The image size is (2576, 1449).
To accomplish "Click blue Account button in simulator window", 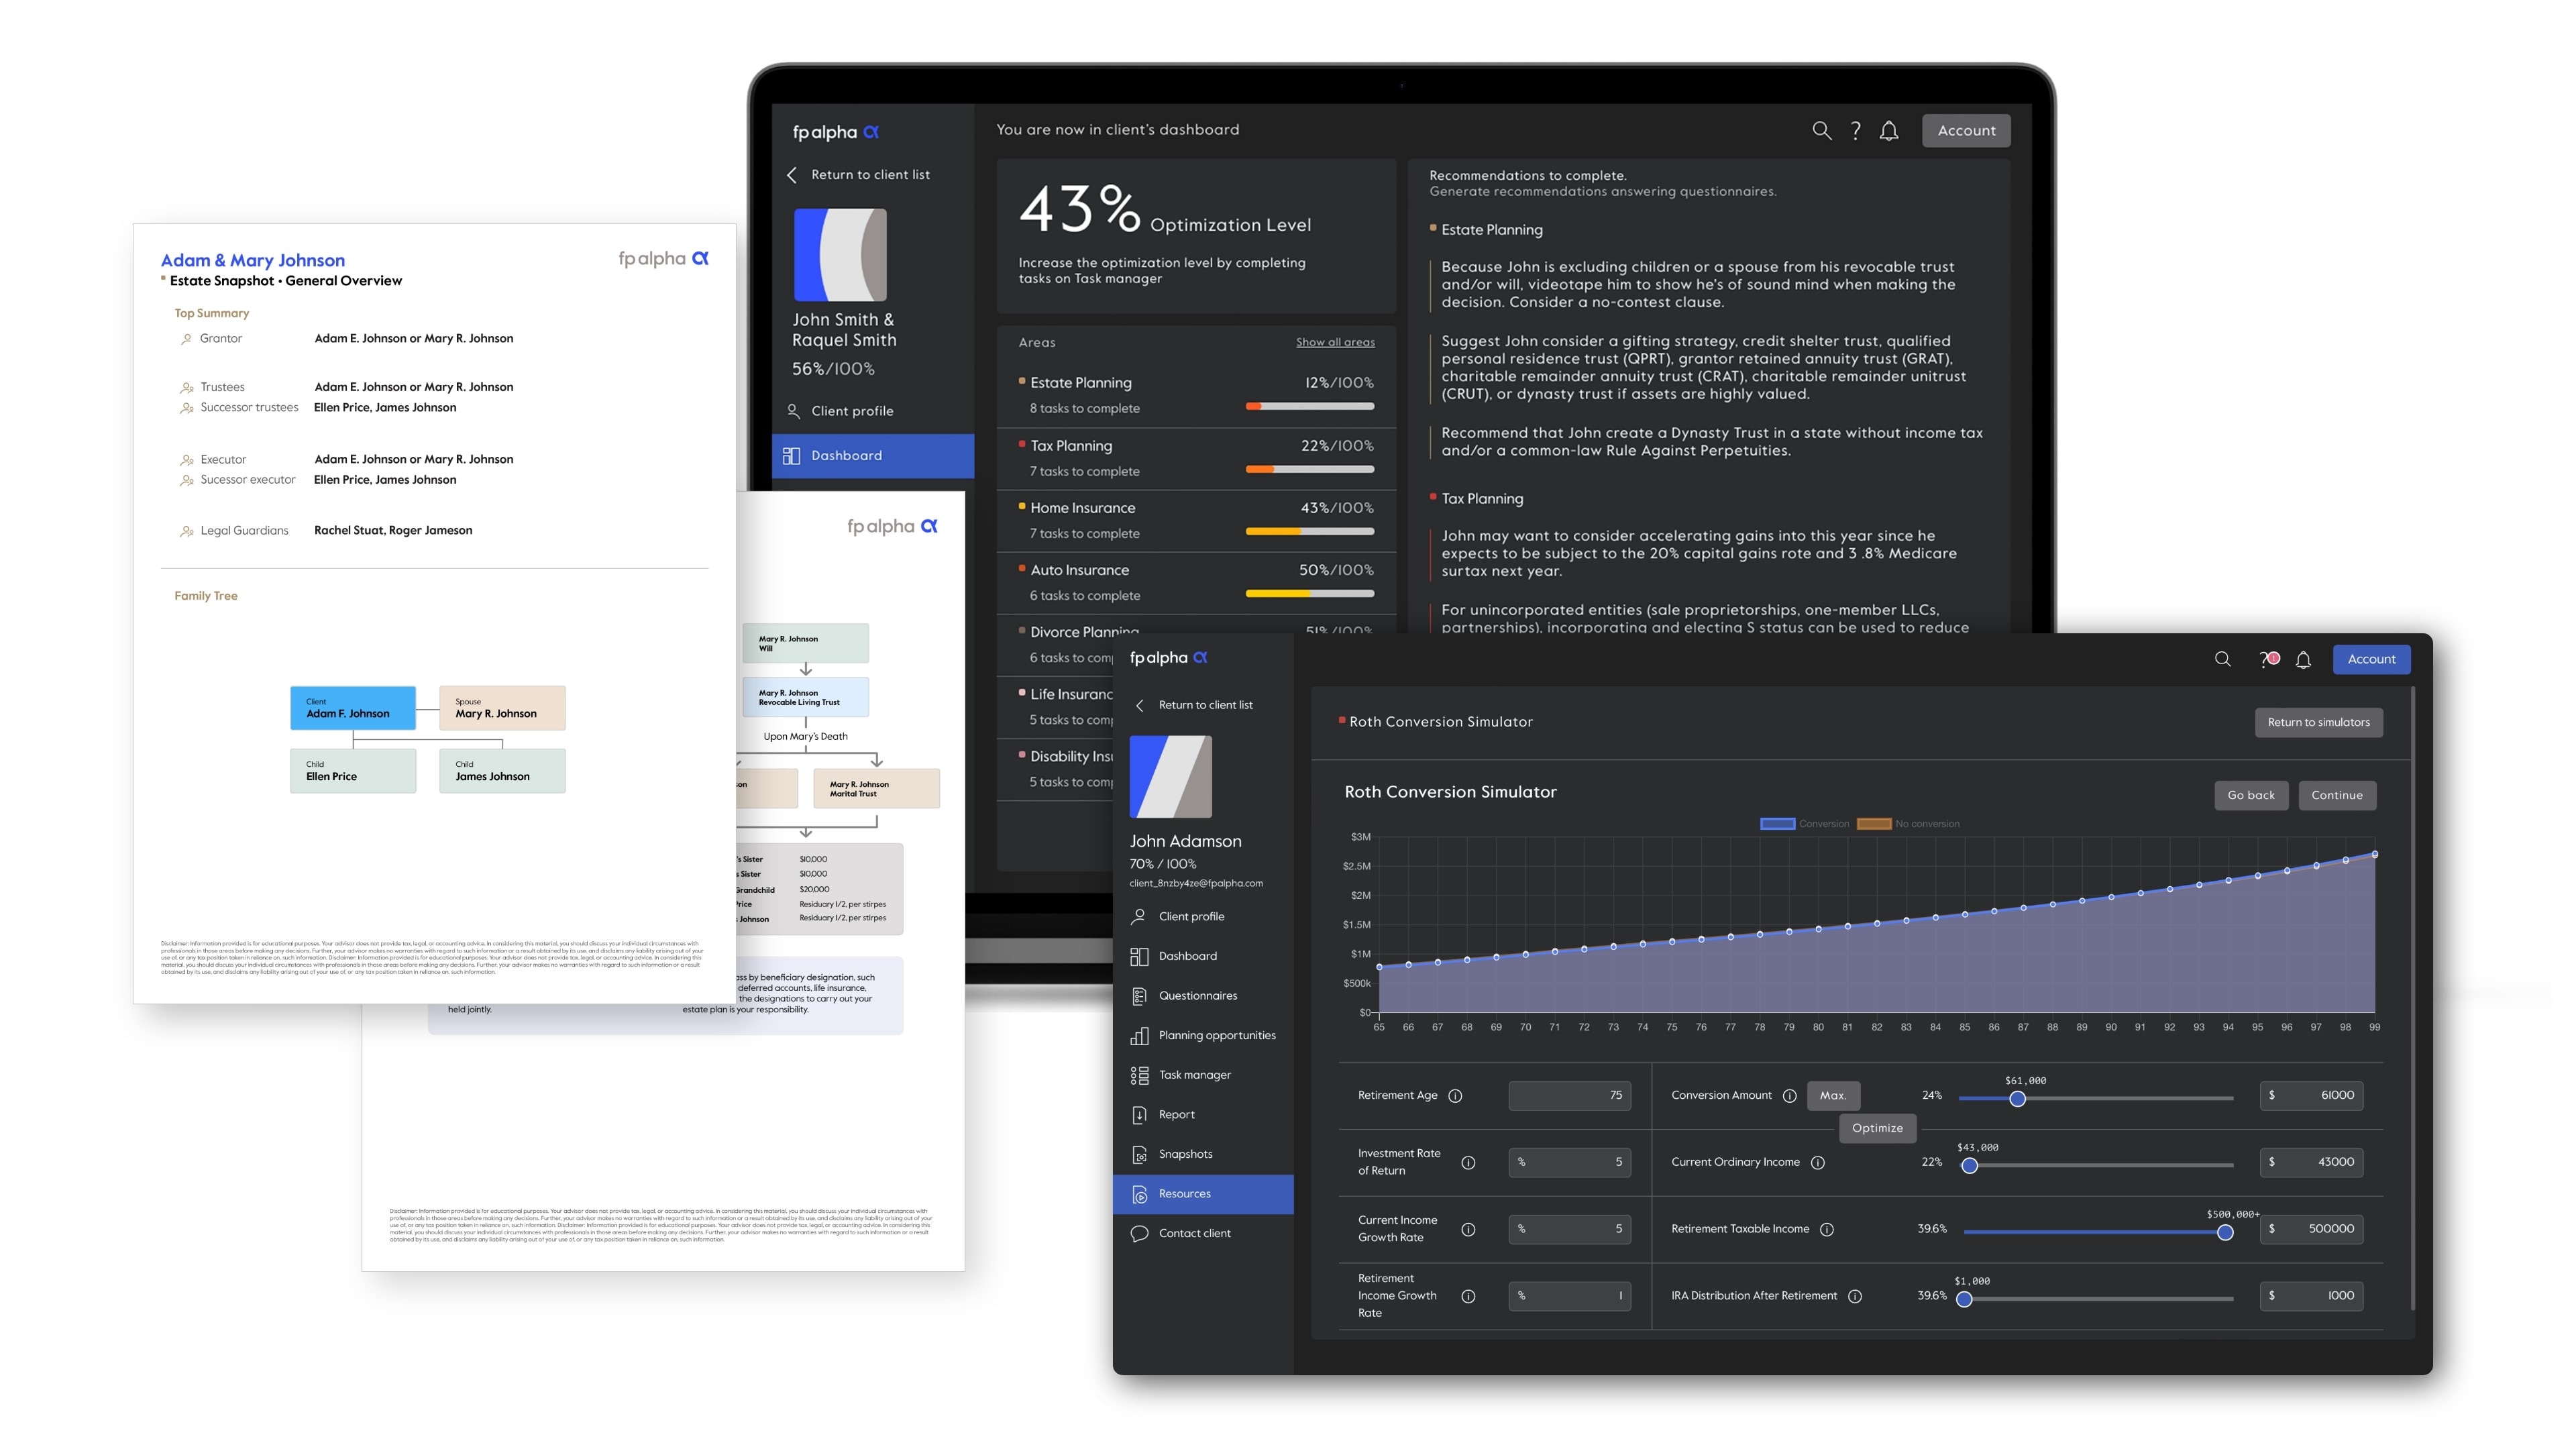I will (2371, 659).
